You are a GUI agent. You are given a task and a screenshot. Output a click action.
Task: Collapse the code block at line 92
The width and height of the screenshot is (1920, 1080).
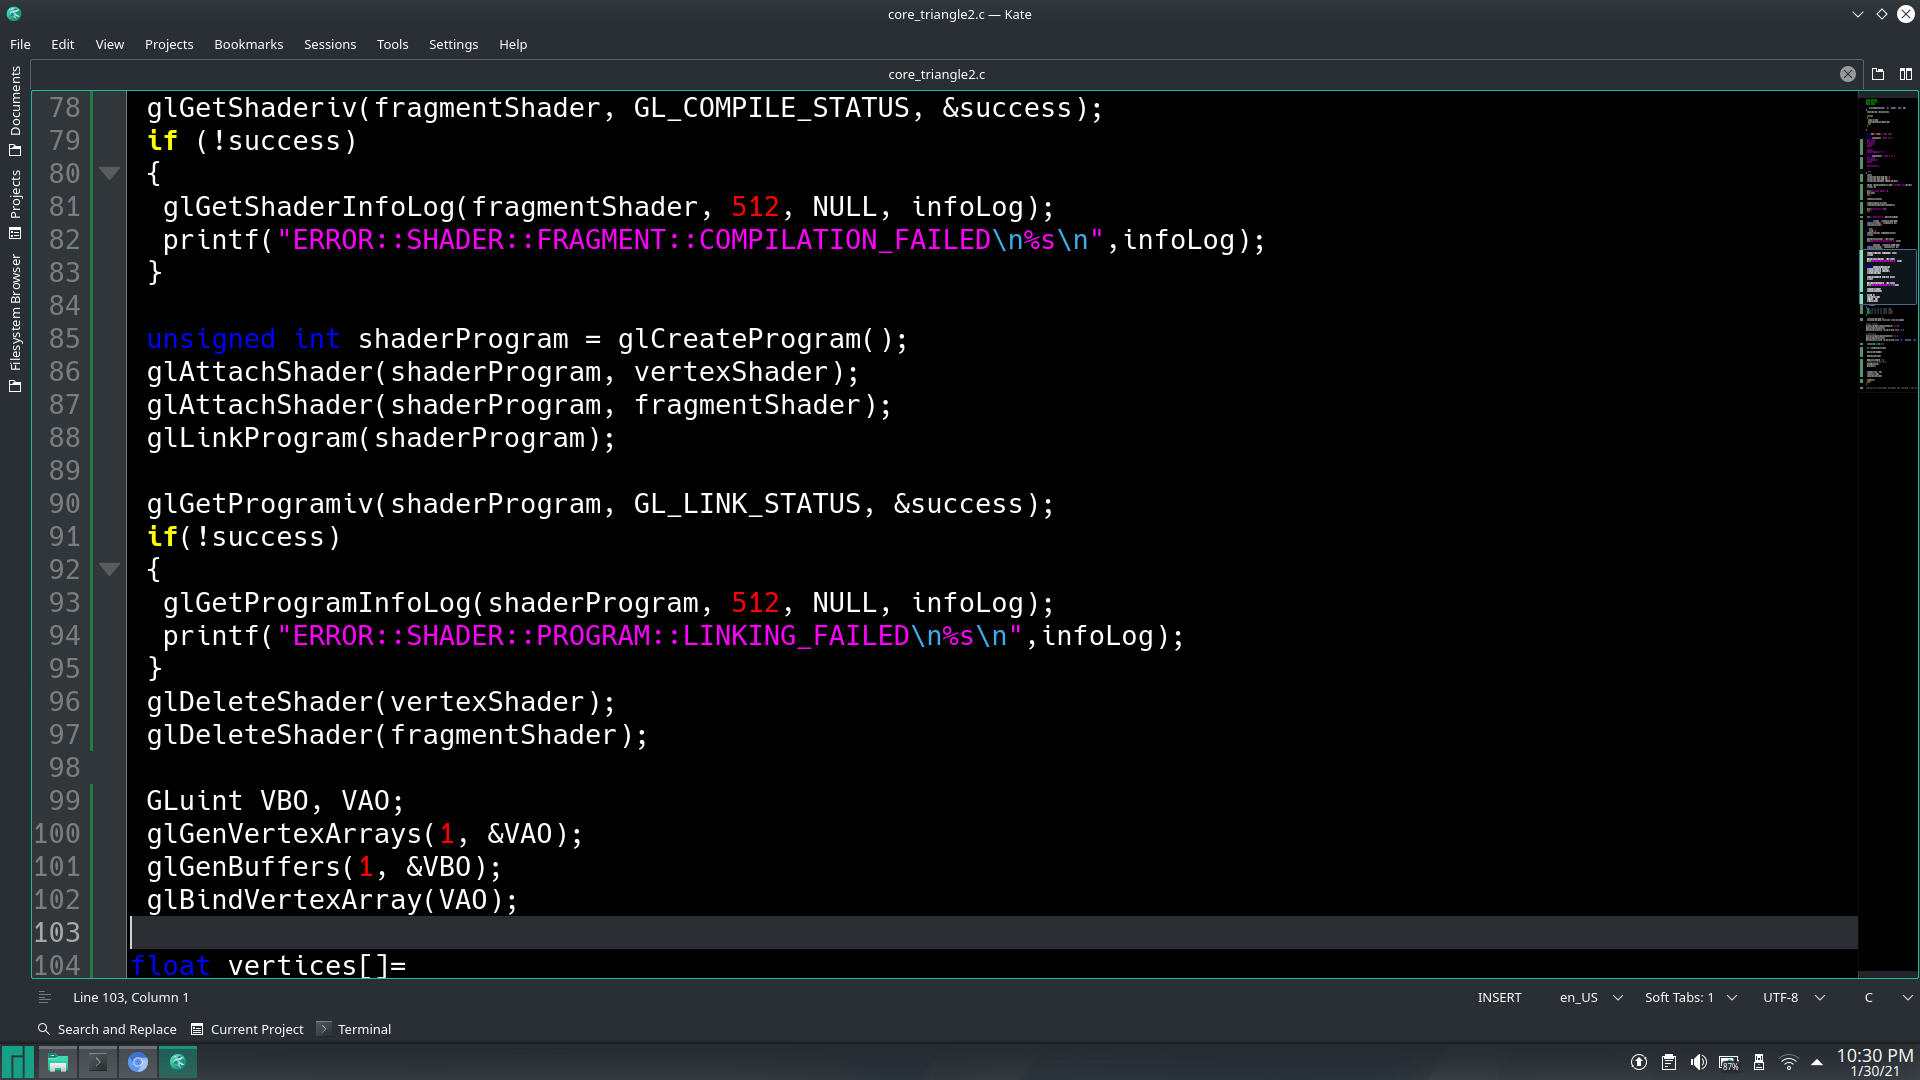click(110, 569)
